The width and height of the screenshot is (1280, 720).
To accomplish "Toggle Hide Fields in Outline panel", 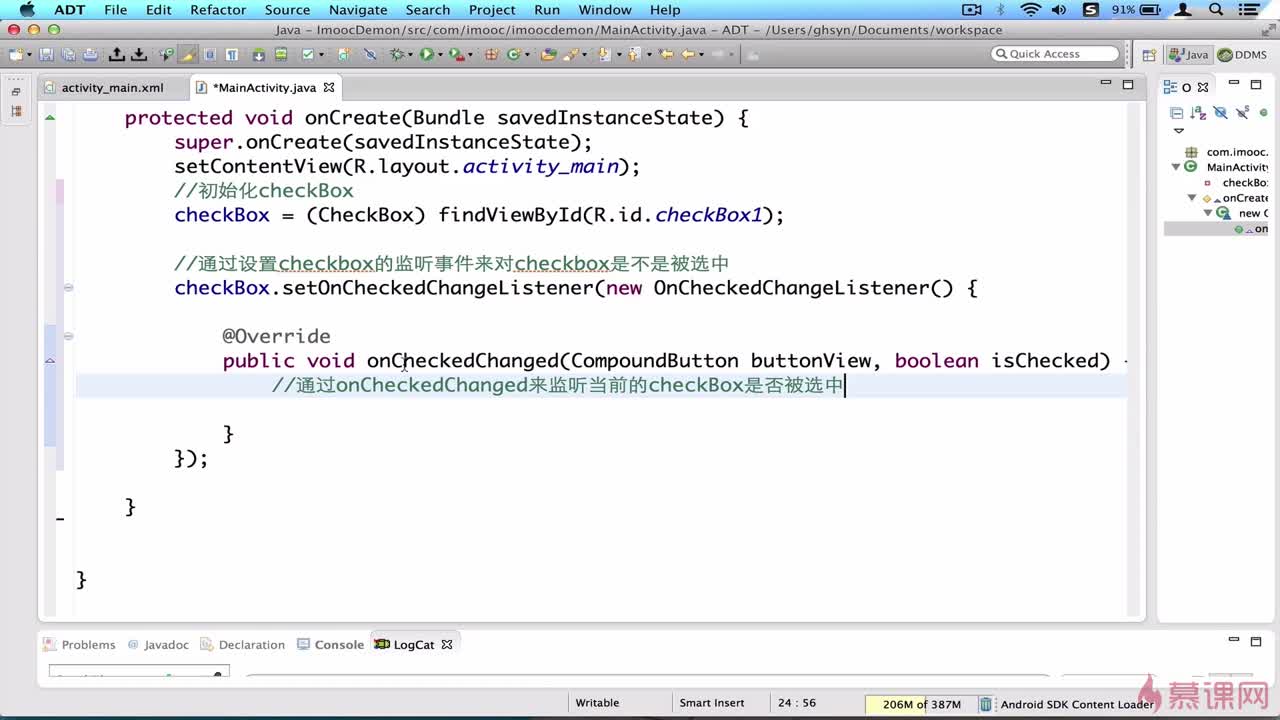I will [1220, 113].
